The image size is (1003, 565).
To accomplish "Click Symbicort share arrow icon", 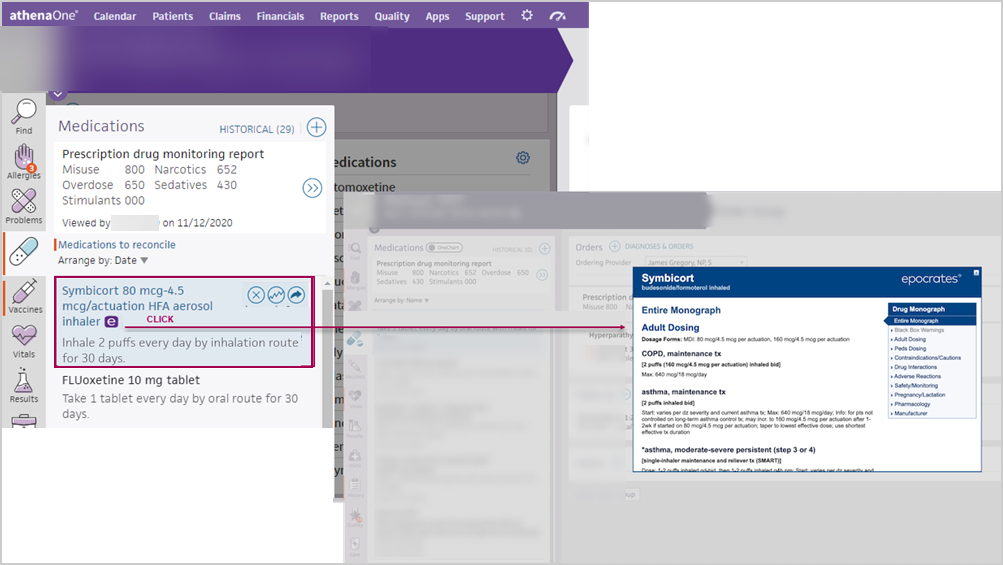I will tap(296, 295).
